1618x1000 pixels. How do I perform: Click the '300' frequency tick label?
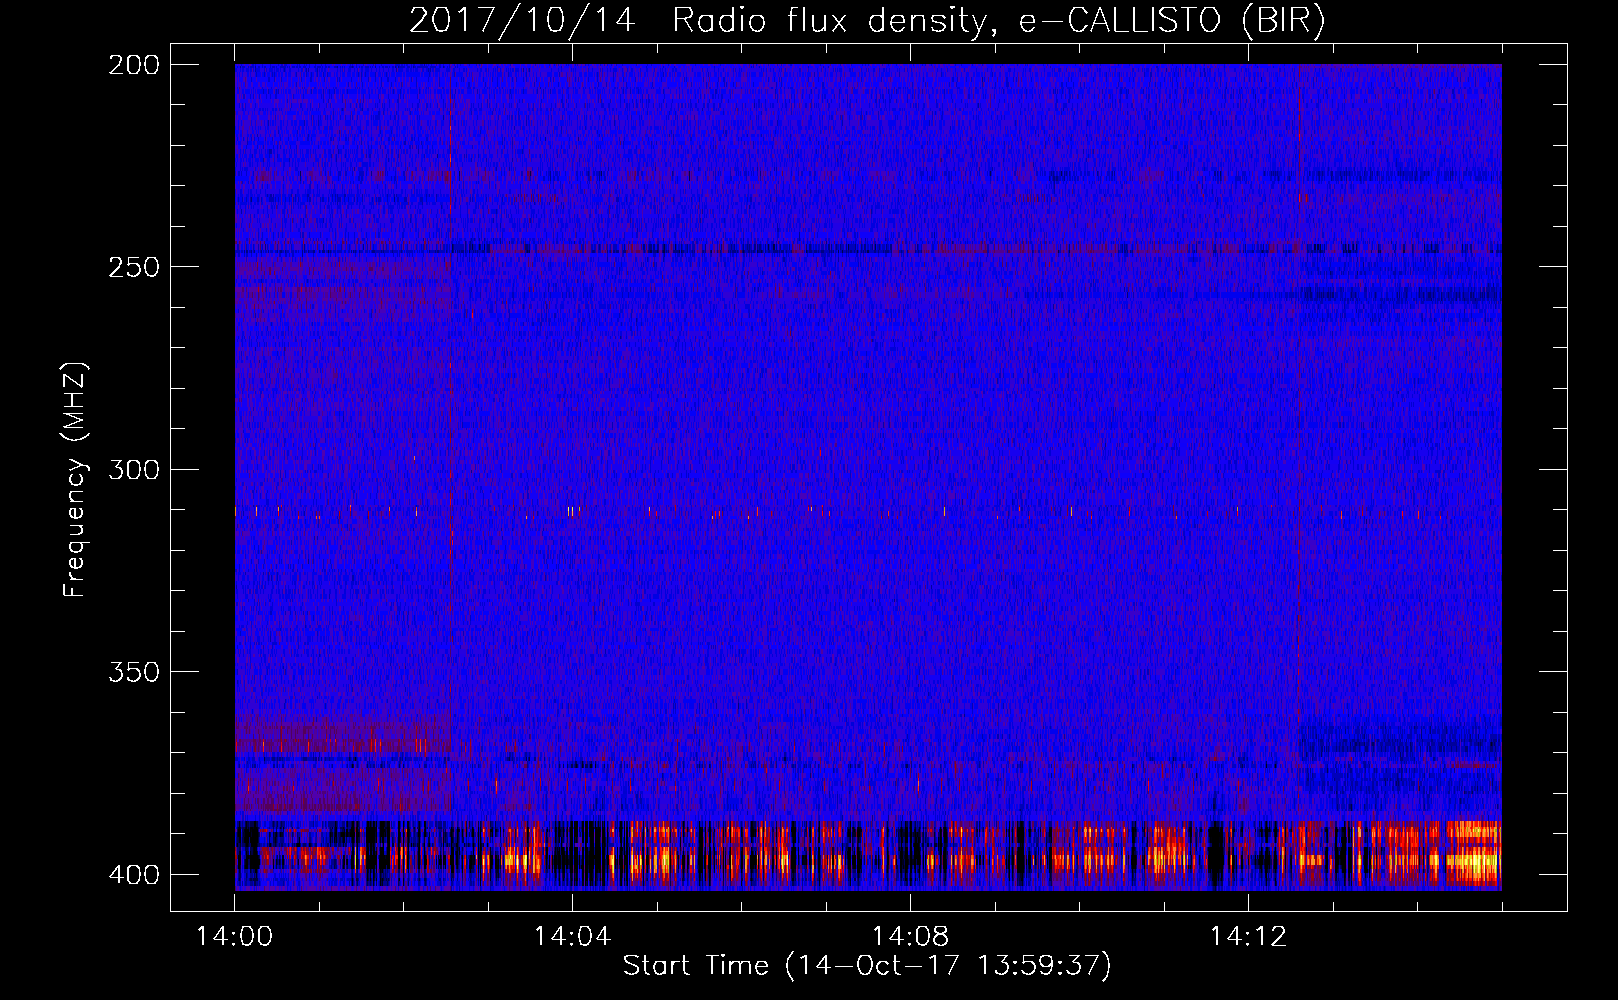click(x=134, y=470)
